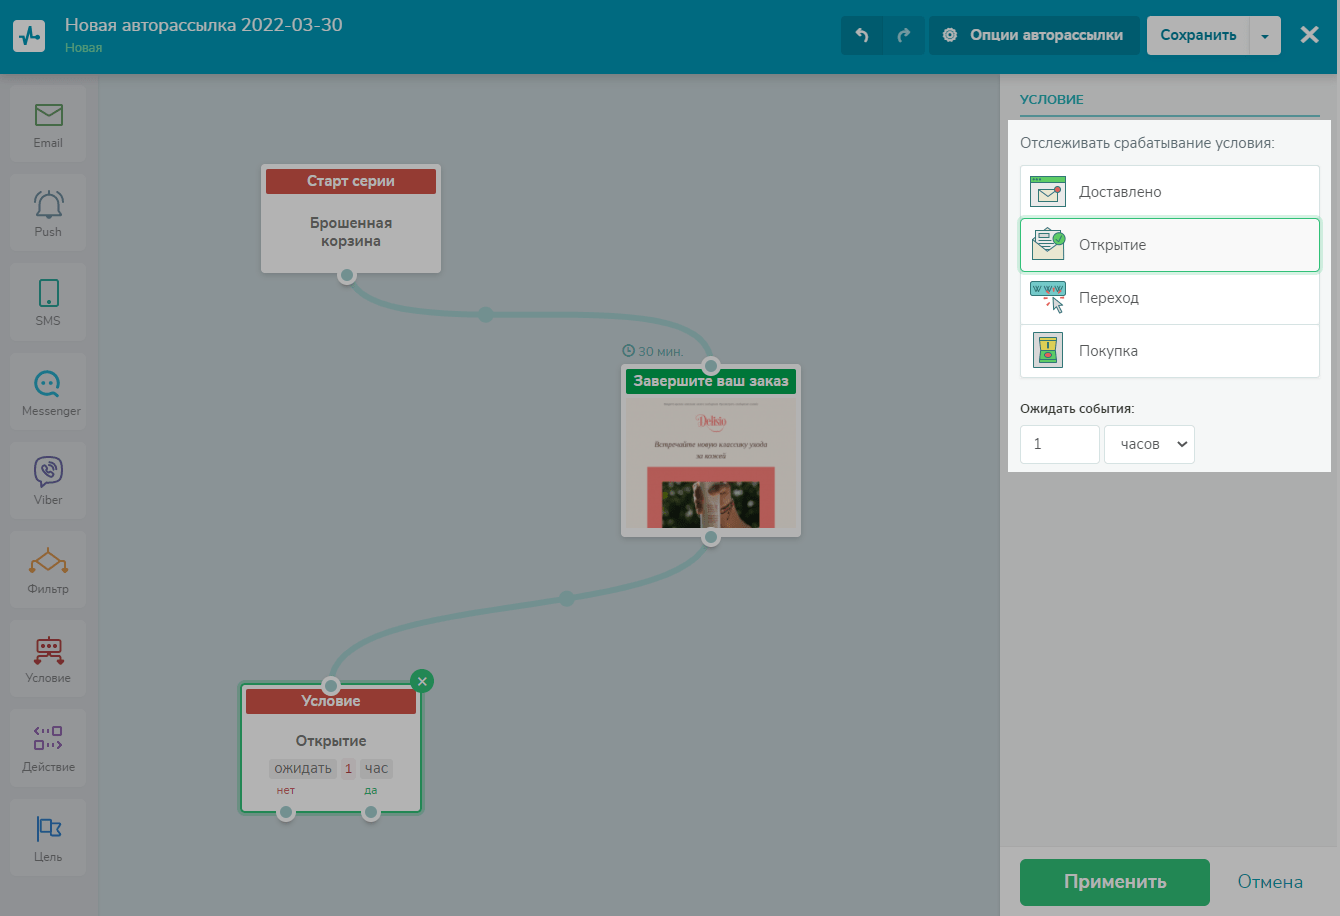Select the Покупка condition option
Screen dimensions: 1340x916
[1169, 351]
